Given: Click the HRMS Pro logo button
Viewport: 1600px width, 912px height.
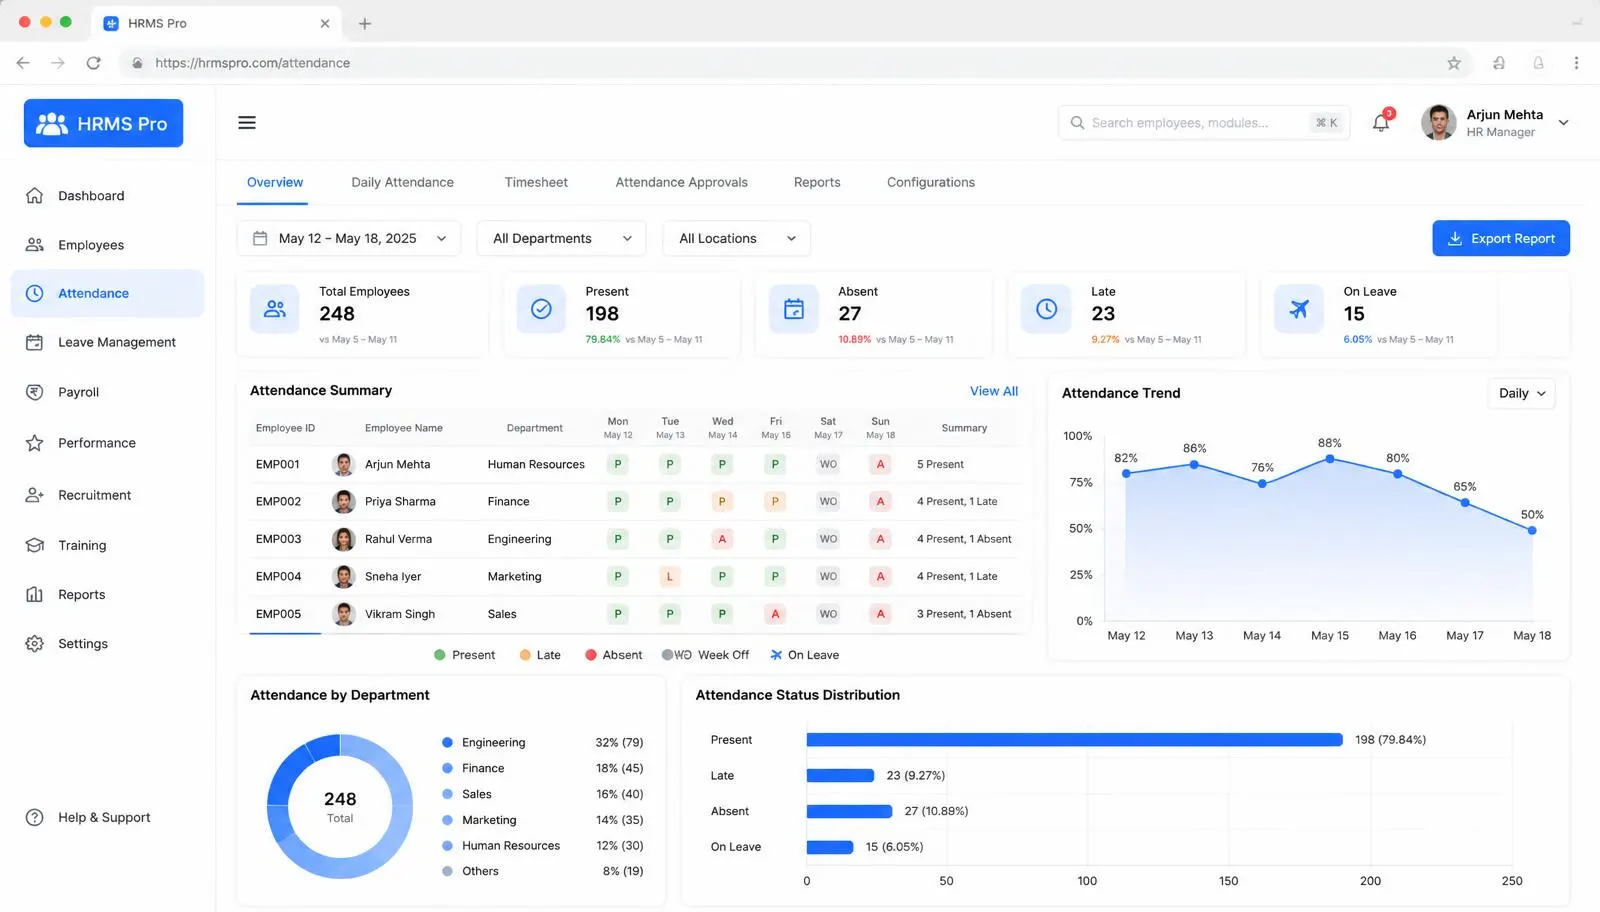Looking at the screenshot, I should (x=104, y=123).
